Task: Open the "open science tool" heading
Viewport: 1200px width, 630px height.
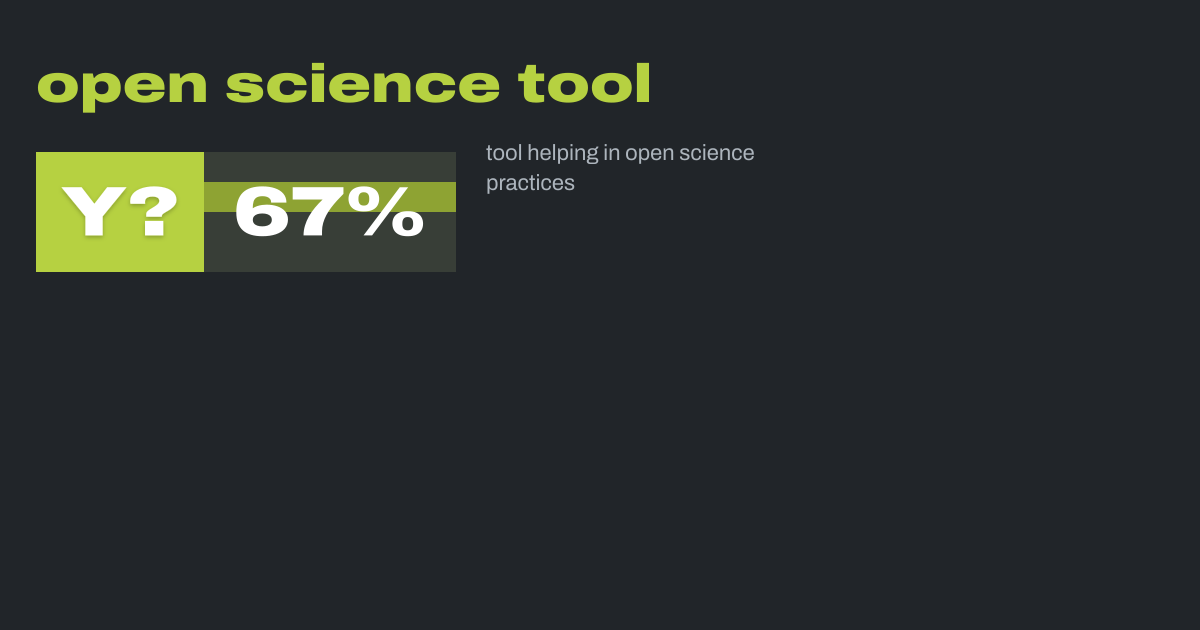Action: (343, 85)
